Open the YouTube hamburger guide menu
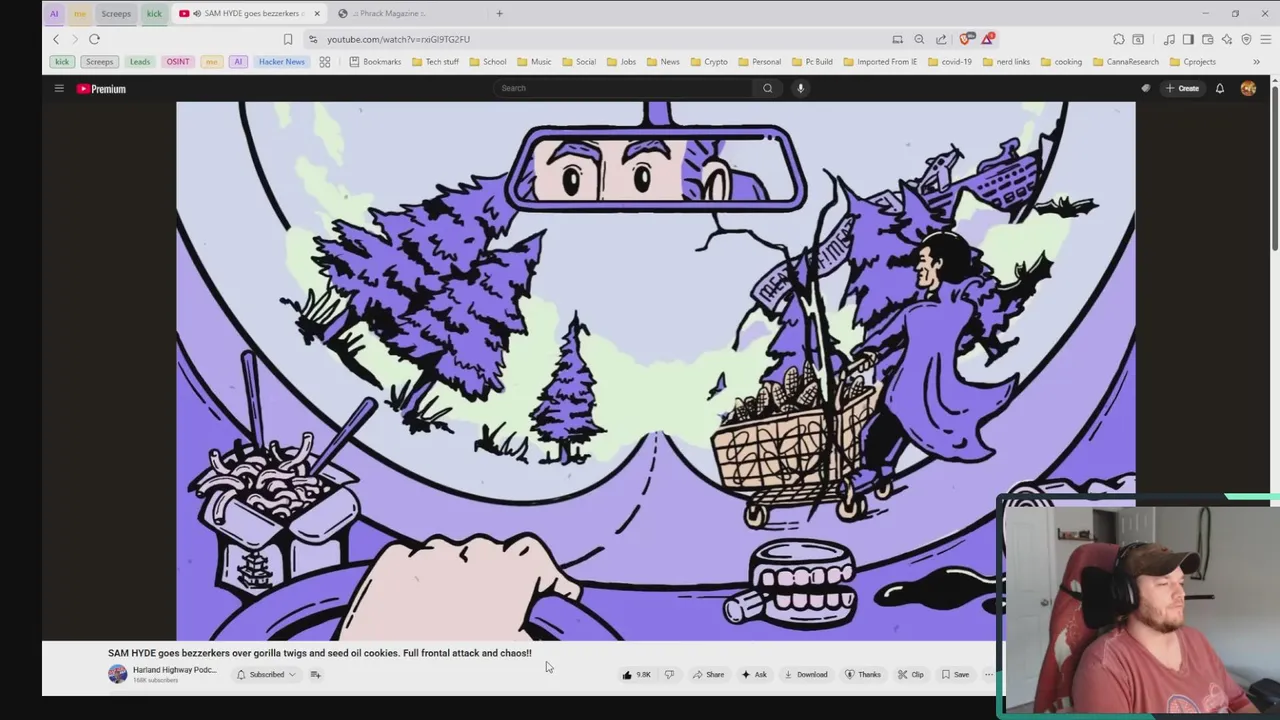Image resolution: width=1280 pixels, height=720 pixels. click(59, 89)
